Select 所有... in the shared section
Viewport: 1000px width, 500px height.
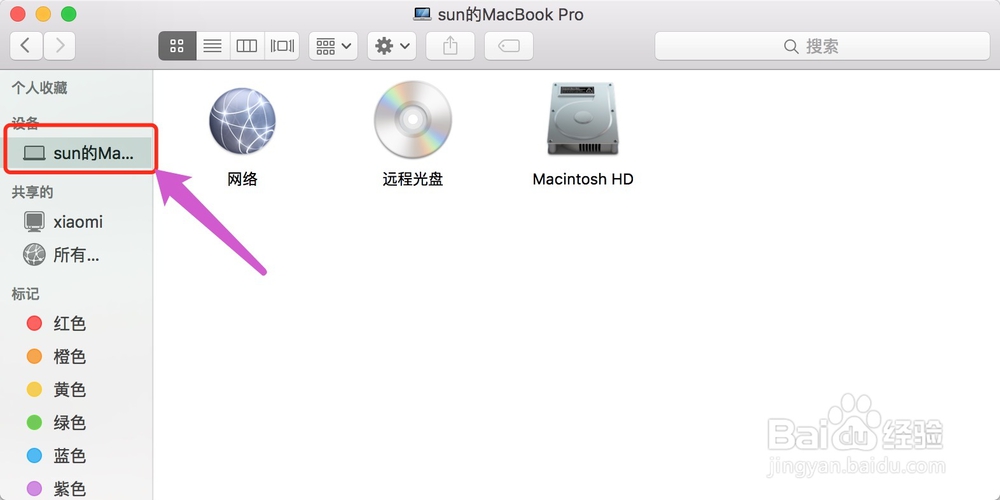click(x=77, y=255)
